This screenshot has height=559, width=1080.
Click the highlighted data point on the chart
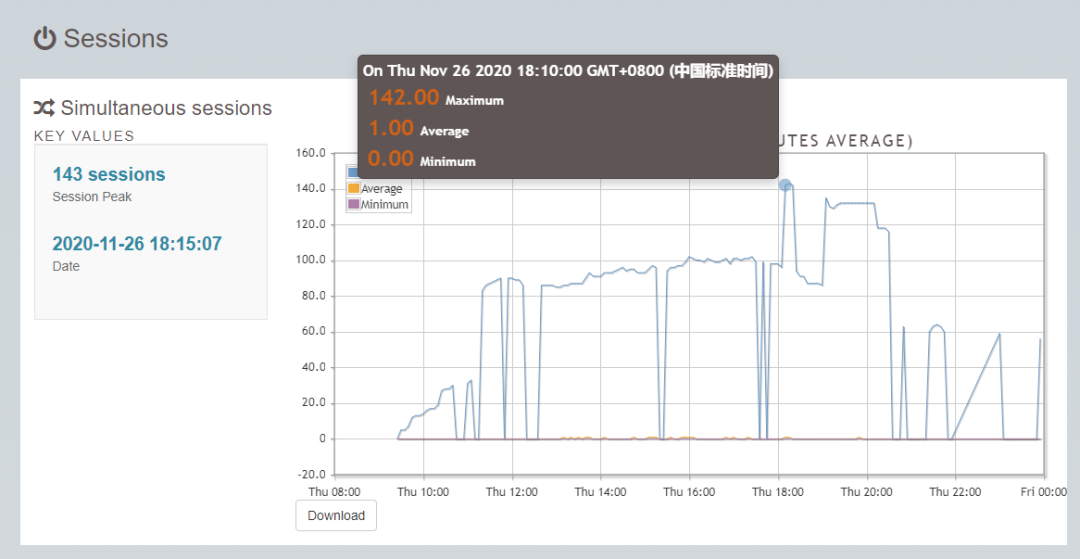point(785,184)
